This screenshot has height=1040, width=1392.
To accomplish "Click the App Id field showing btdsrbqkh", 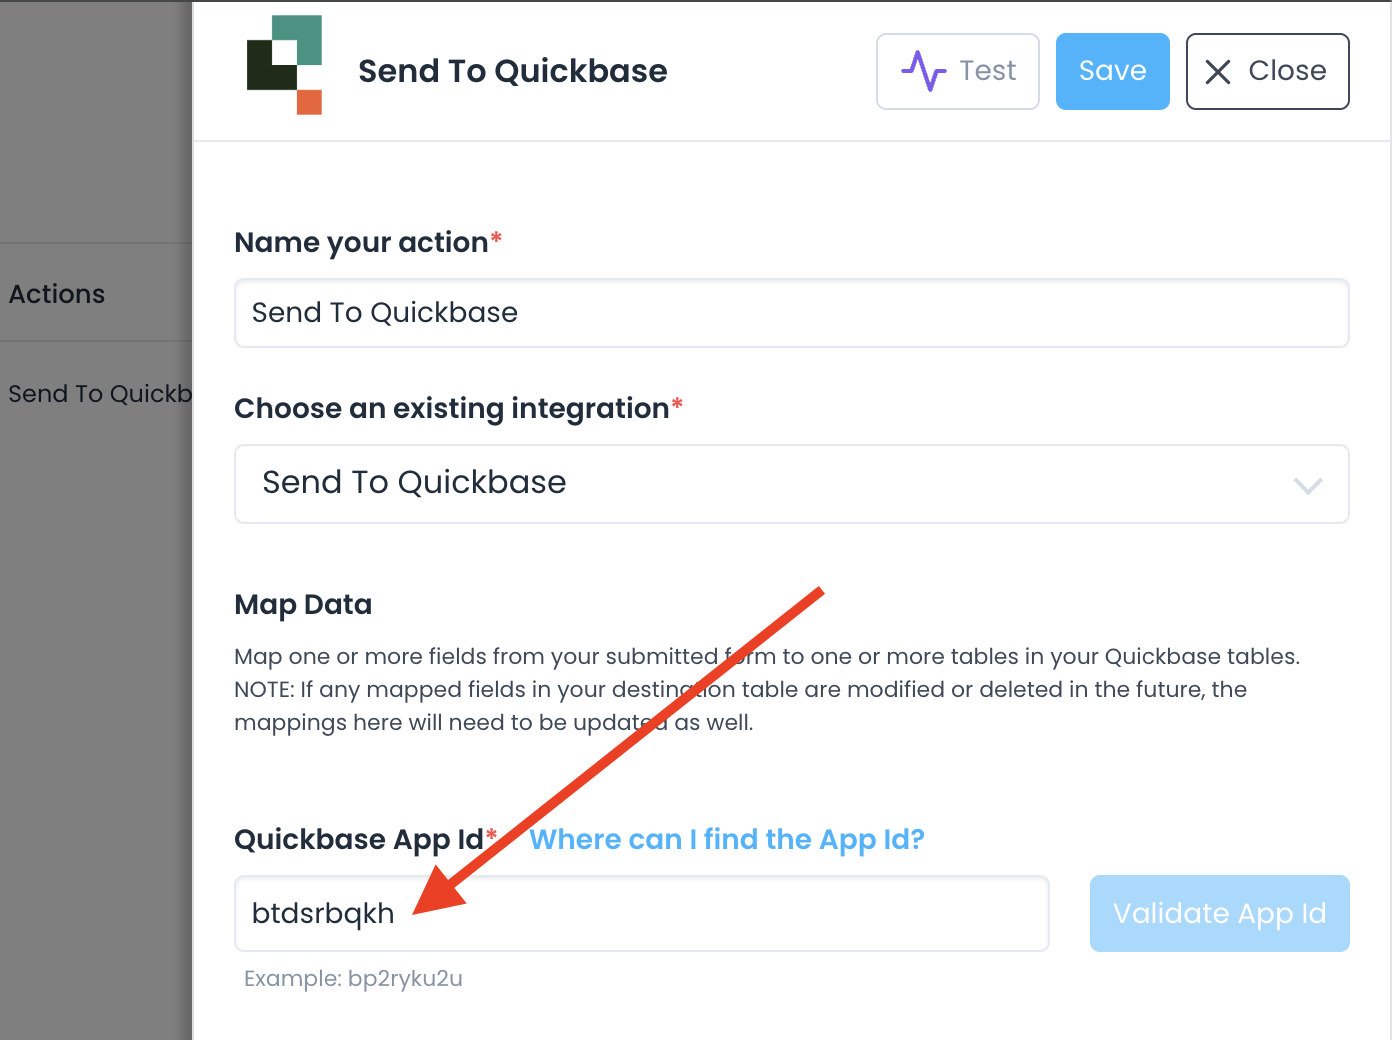I will 641,913.
